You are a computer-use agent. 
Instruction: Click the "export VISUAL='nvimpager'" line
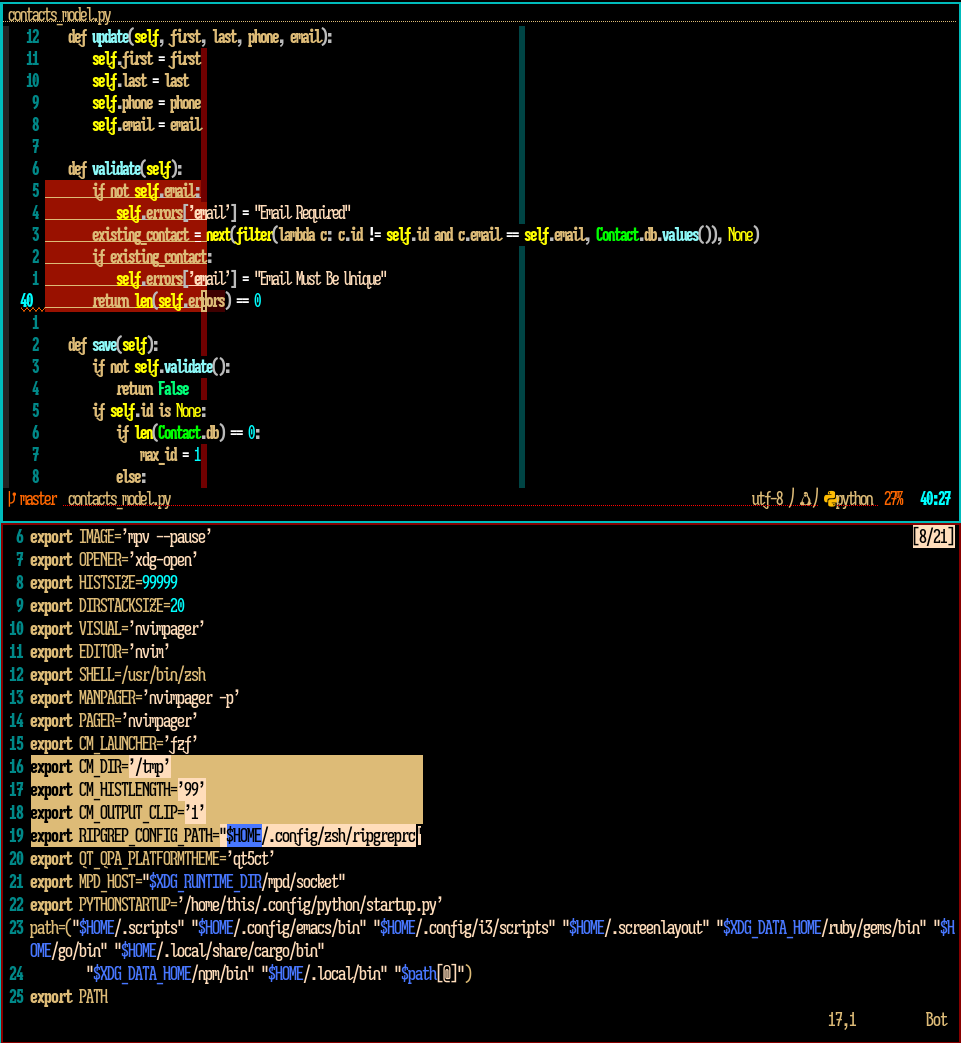click(117, 629)
